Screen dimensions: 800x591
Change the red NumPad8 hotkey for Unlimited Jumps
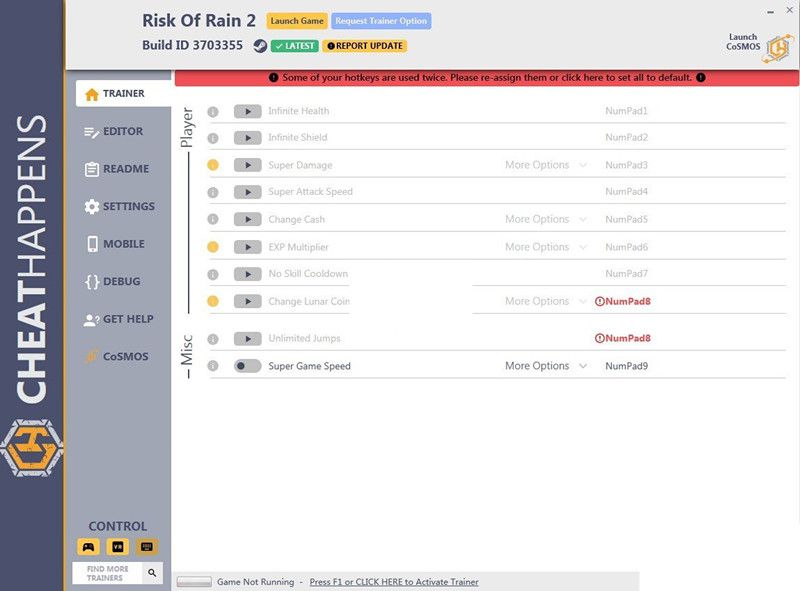coord(628,338)
